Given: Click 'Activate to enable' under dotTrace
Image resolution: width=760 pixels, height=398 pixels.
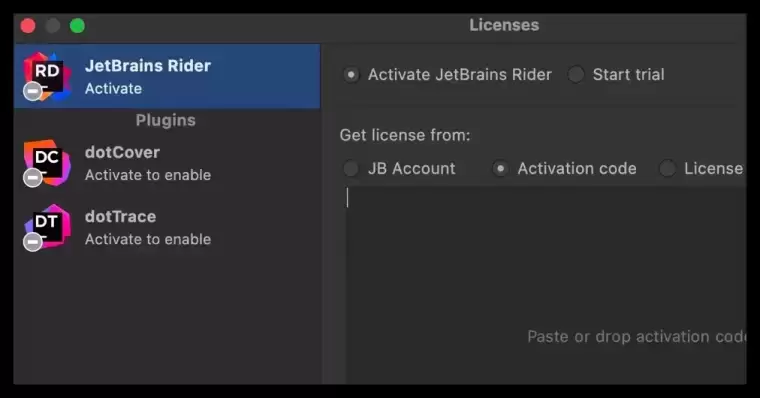Looking at the screenshot, I should pos(148,239).
